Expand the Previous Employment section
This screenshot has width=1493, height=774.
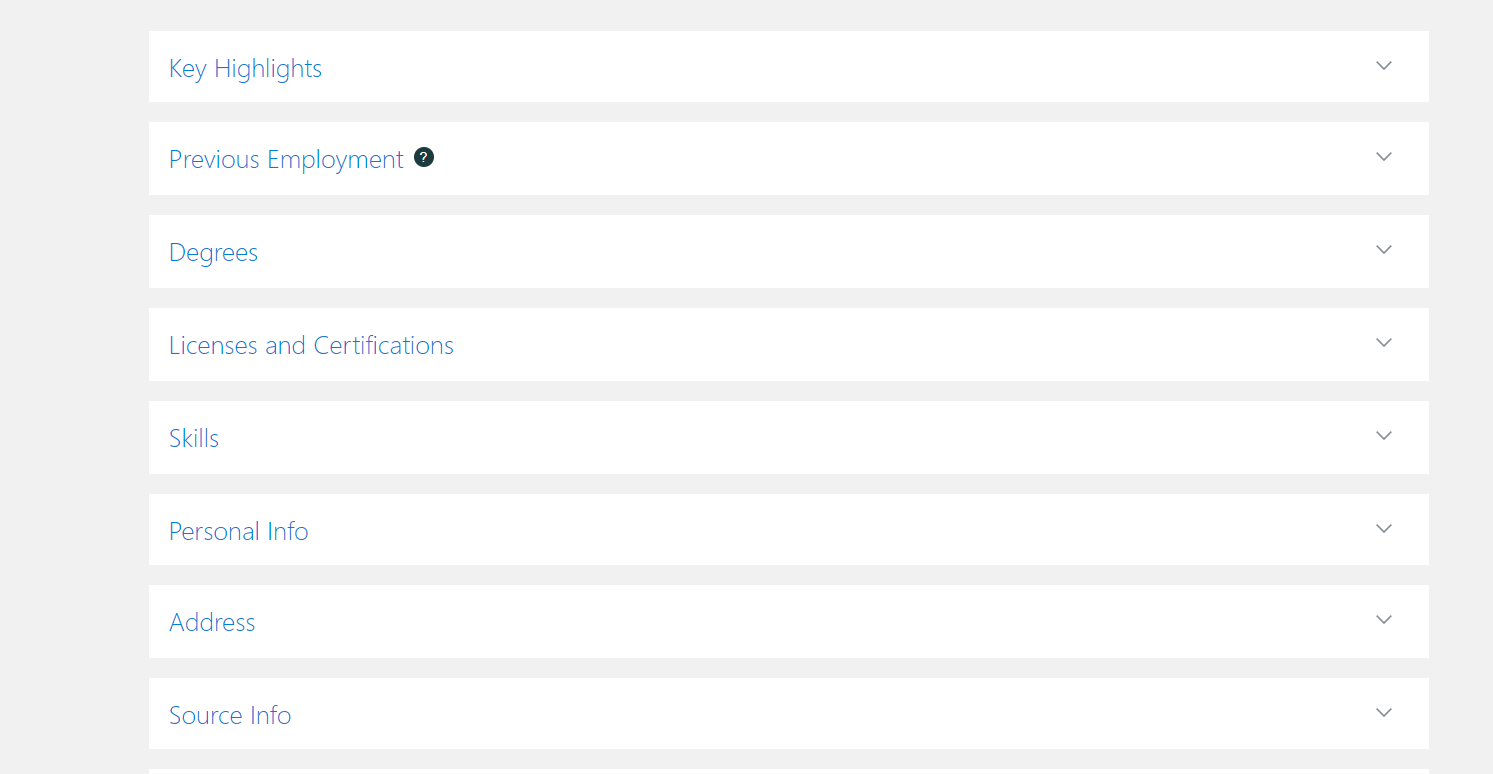coord(1383,158)
